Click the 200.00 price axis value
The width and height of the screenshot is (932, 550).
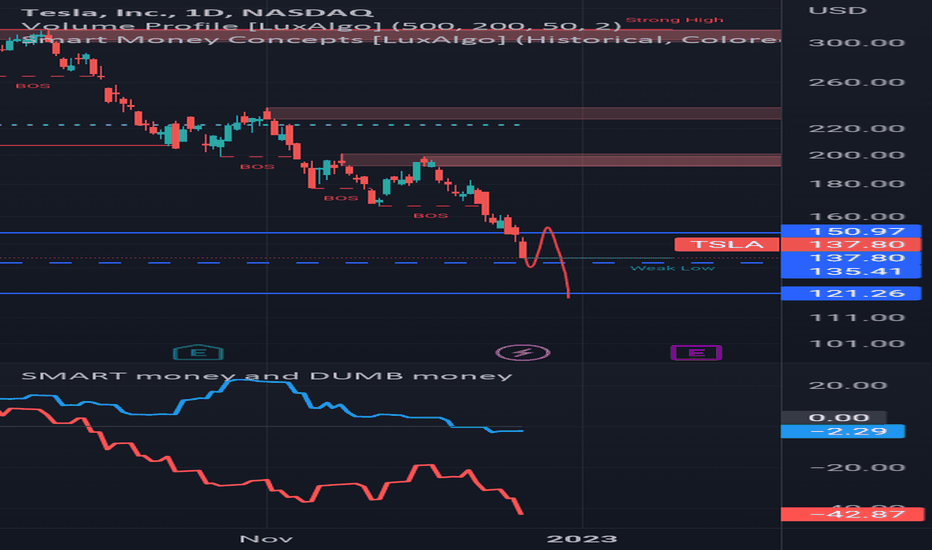(x=857, y=155)
